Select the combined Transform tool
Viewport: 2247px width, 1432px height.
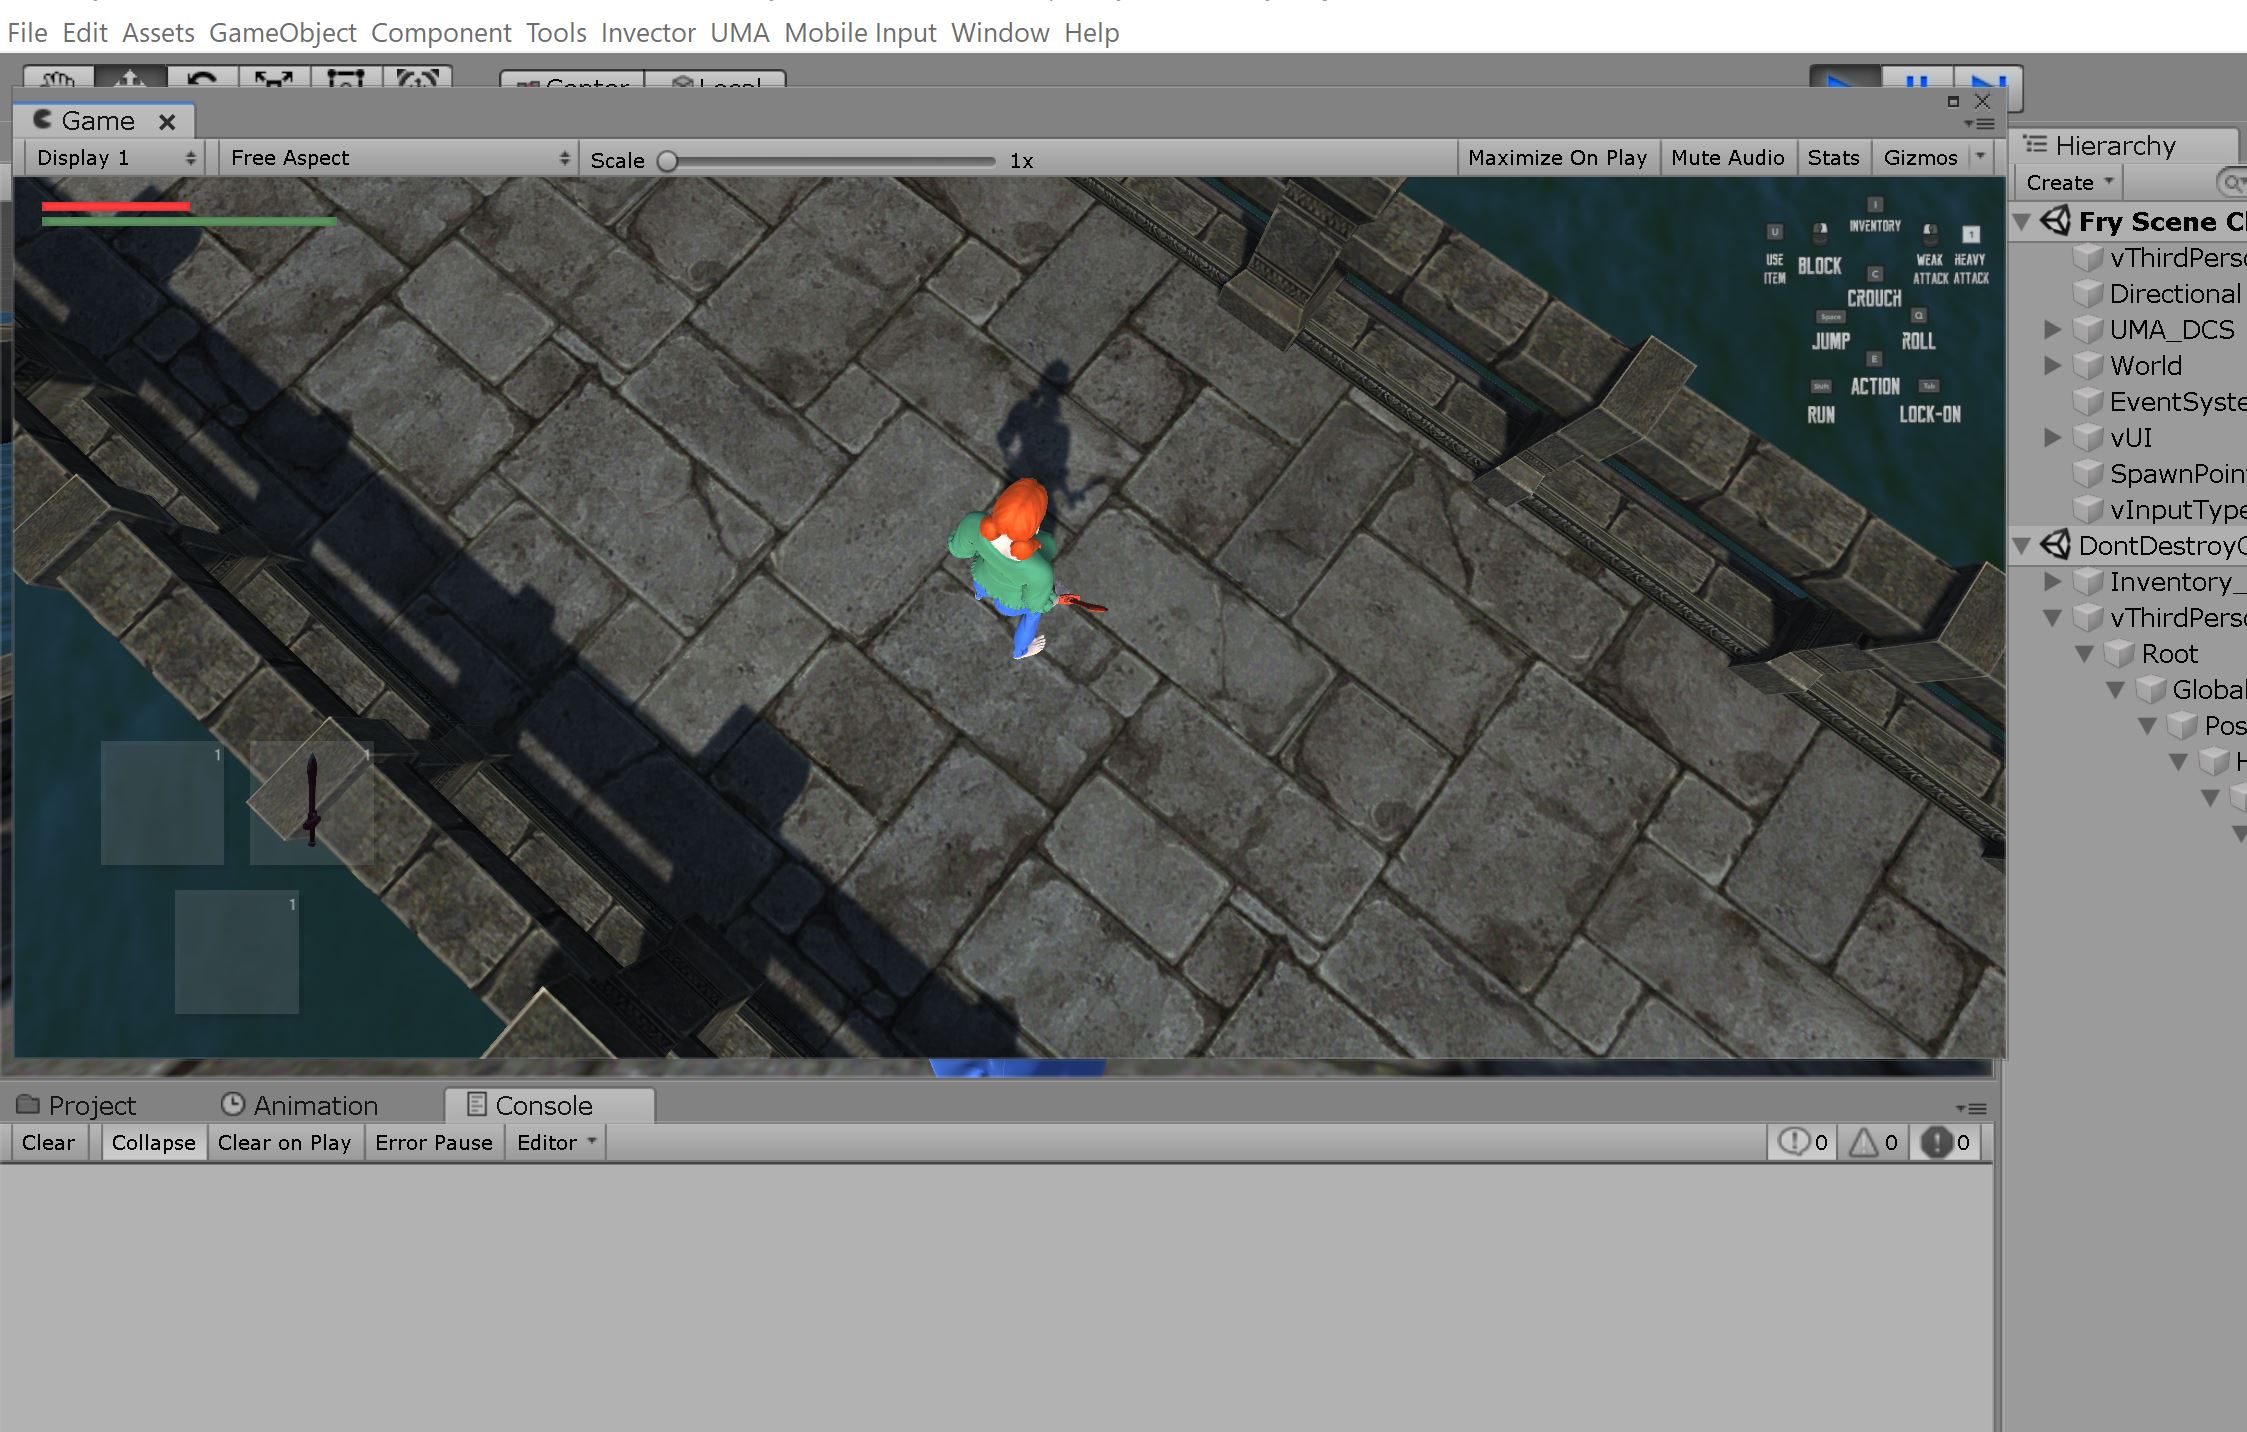(418, 77)
